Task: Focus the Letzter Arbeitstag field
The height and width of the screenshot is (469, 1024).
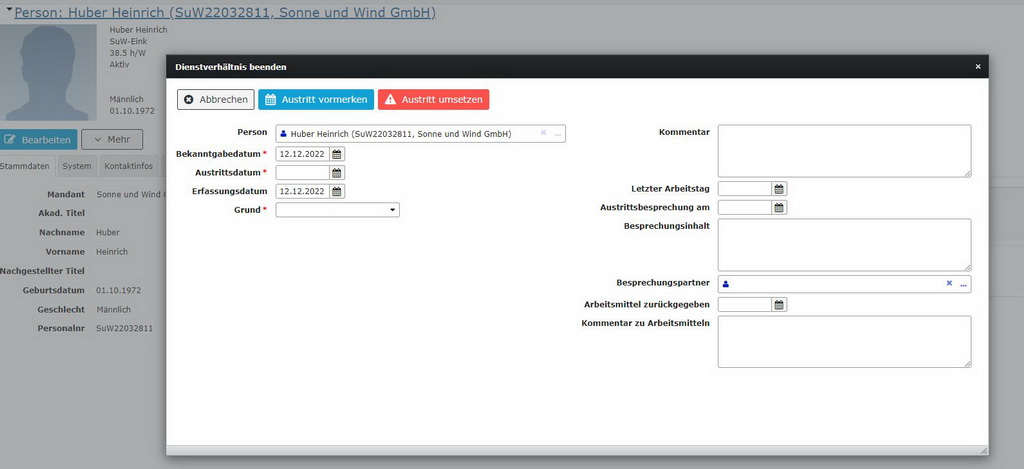Action: pos(744,189)
